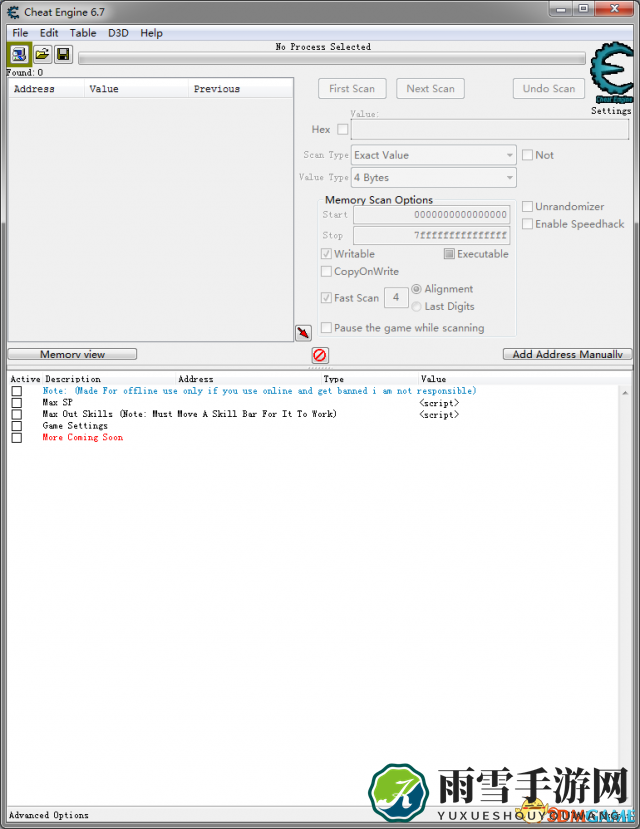Open Advanced Options
Screen dimensions: 640x829
coord(49,815)
